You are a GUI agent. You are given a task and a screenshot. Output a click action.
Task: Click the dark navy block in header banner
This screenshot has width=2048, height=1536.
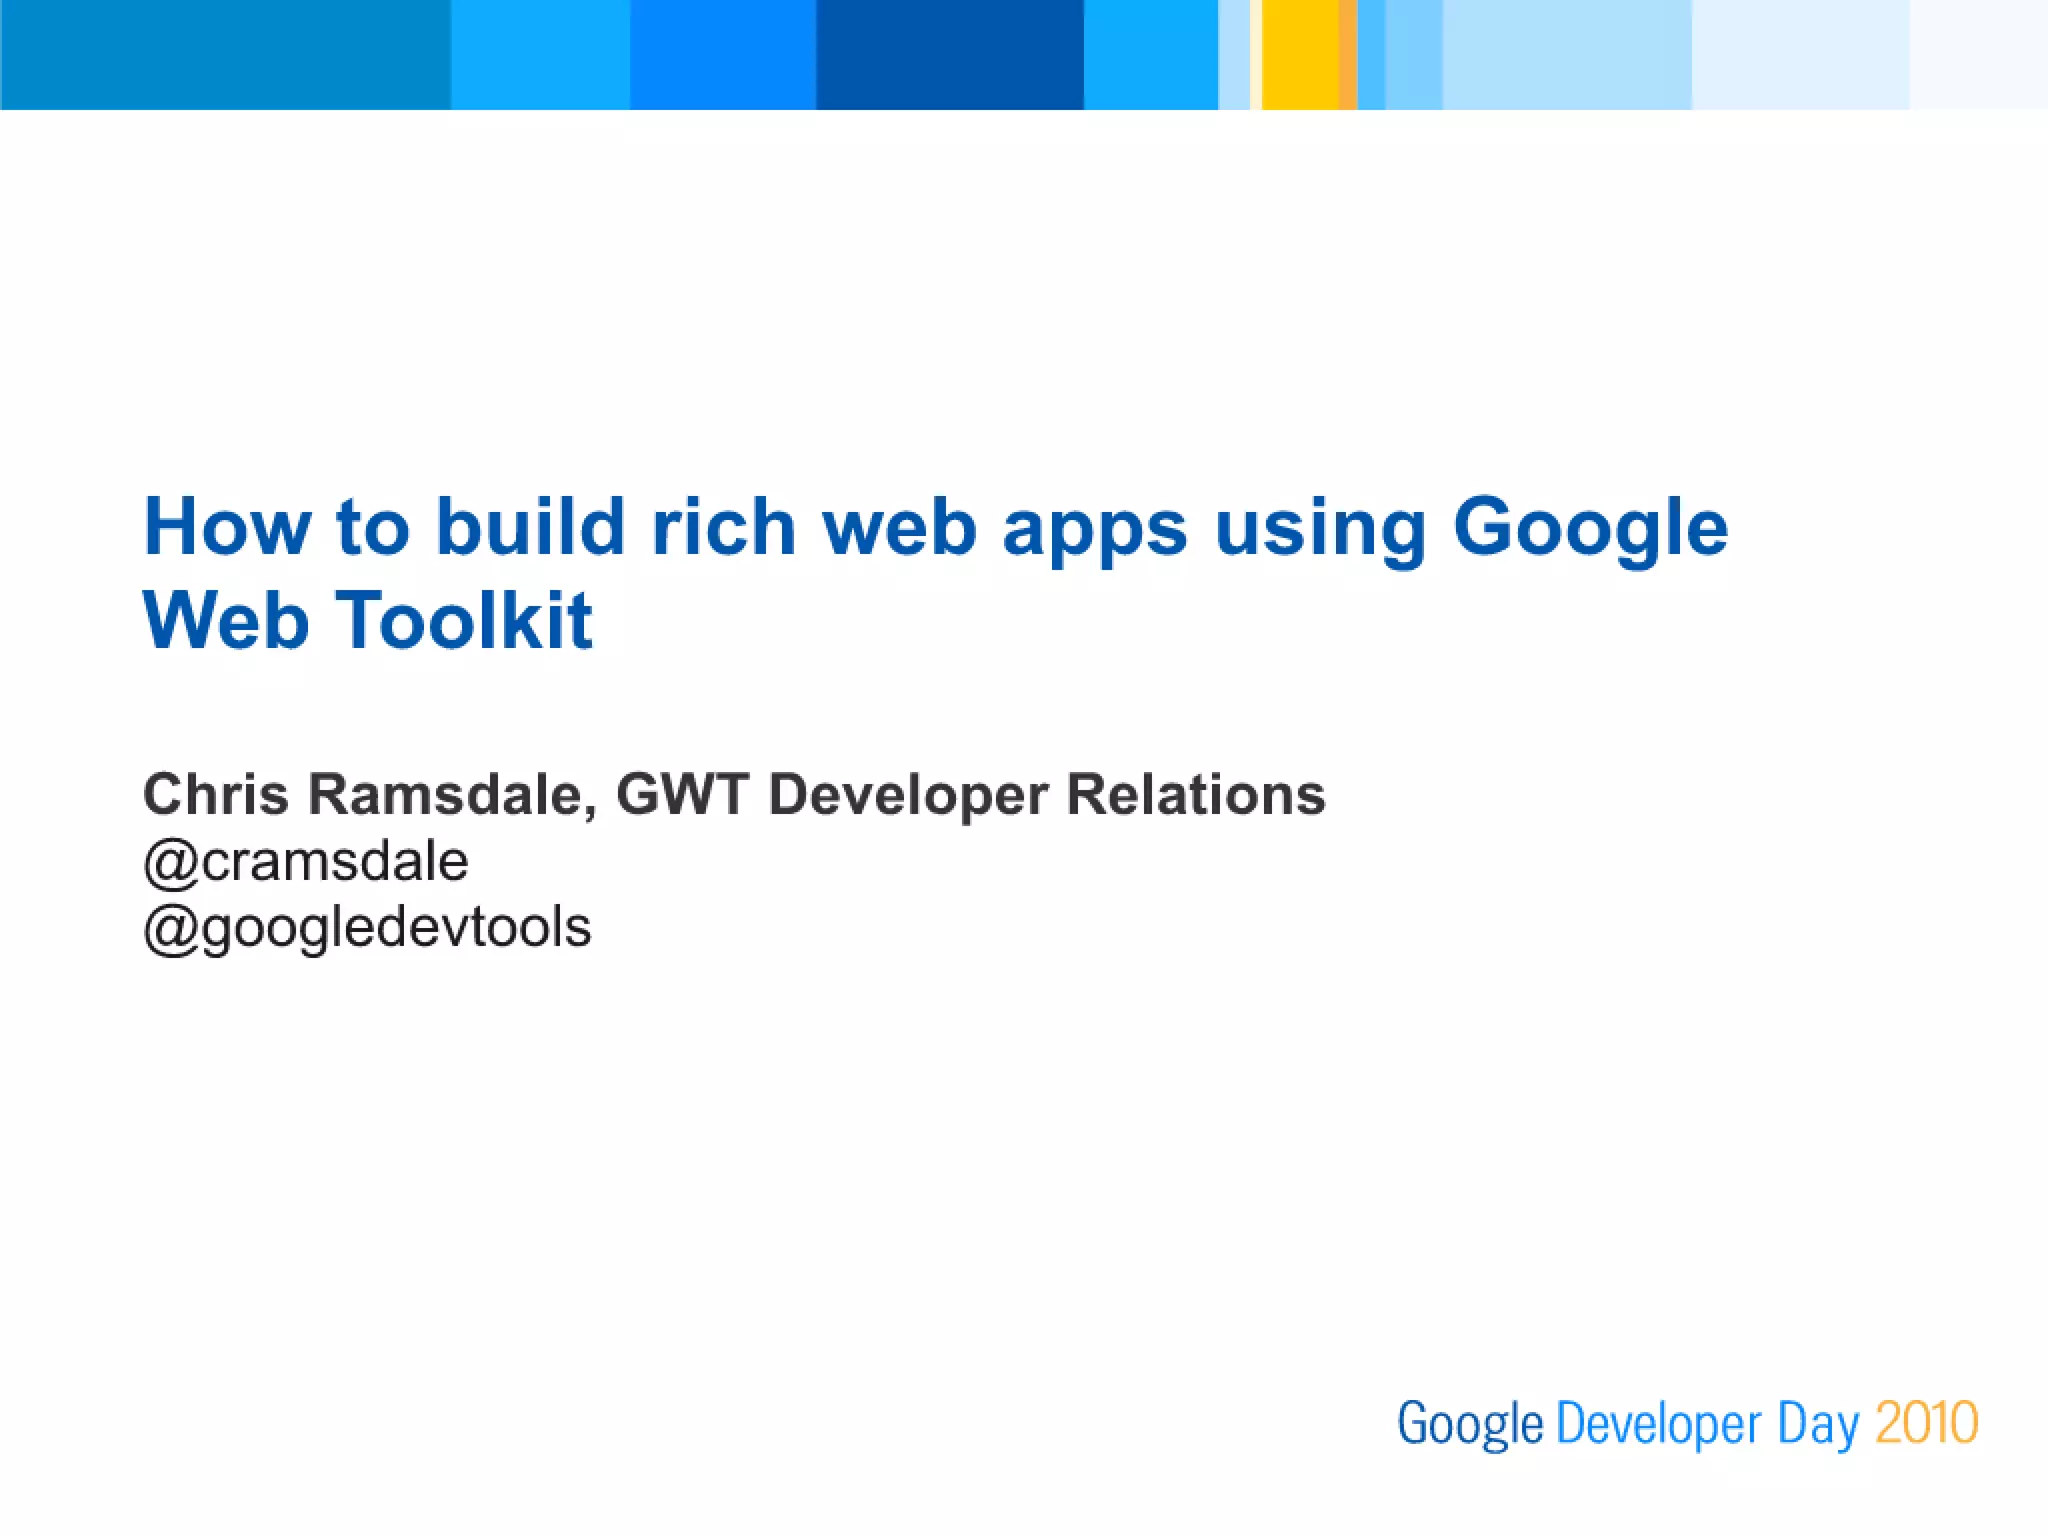(x=949, y=55)
